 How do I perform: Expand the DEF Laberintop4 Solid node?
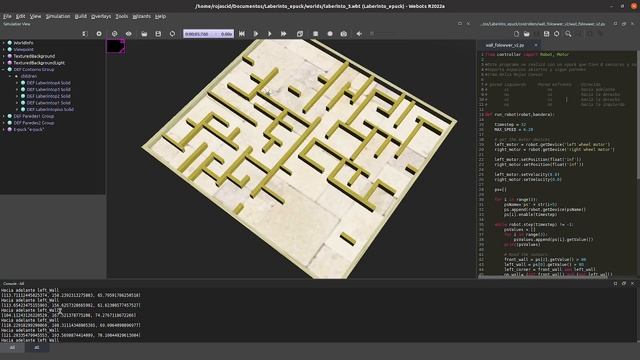(x=17, y=83)
